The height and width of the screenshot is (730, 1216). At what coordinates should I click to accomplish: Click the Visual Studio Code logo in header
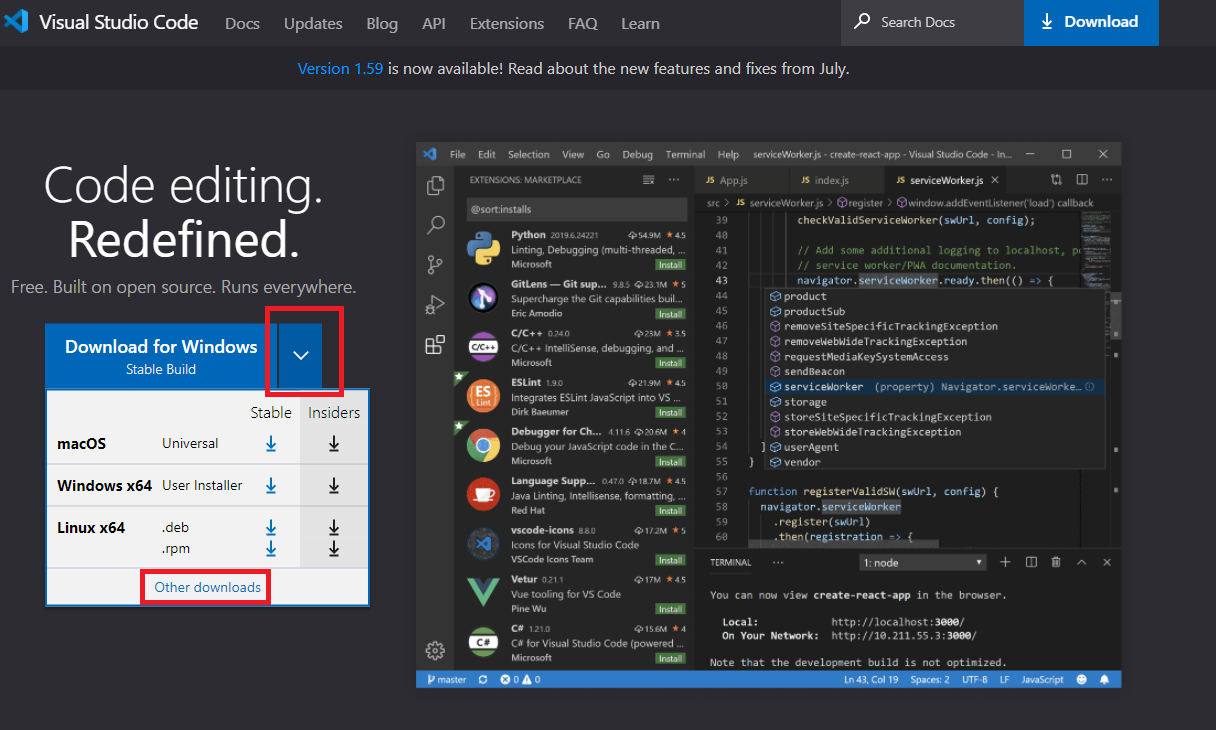pyautogui.click(x=16, y=21)
